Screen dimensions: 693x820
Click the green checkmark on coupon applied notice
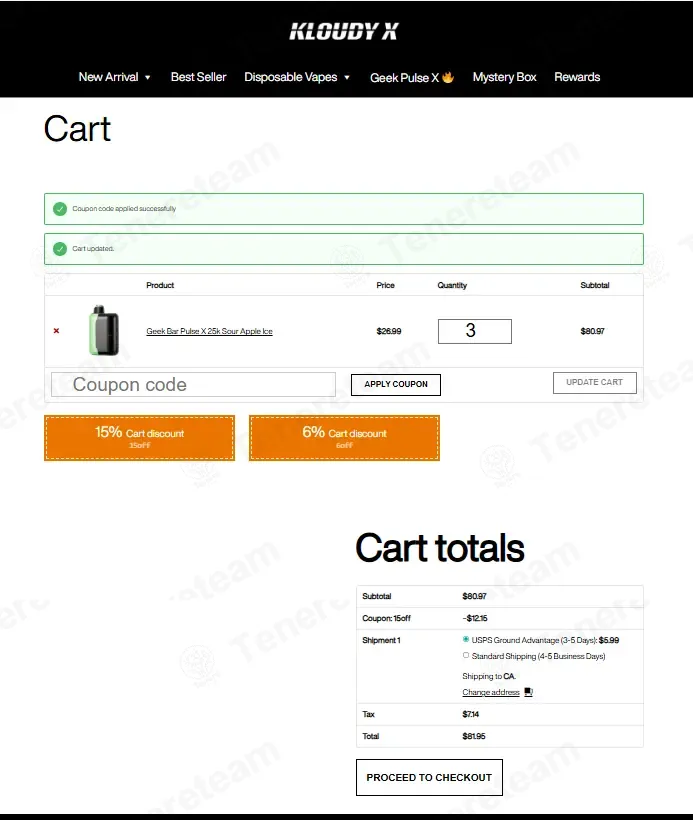click(x=60, y=209)
